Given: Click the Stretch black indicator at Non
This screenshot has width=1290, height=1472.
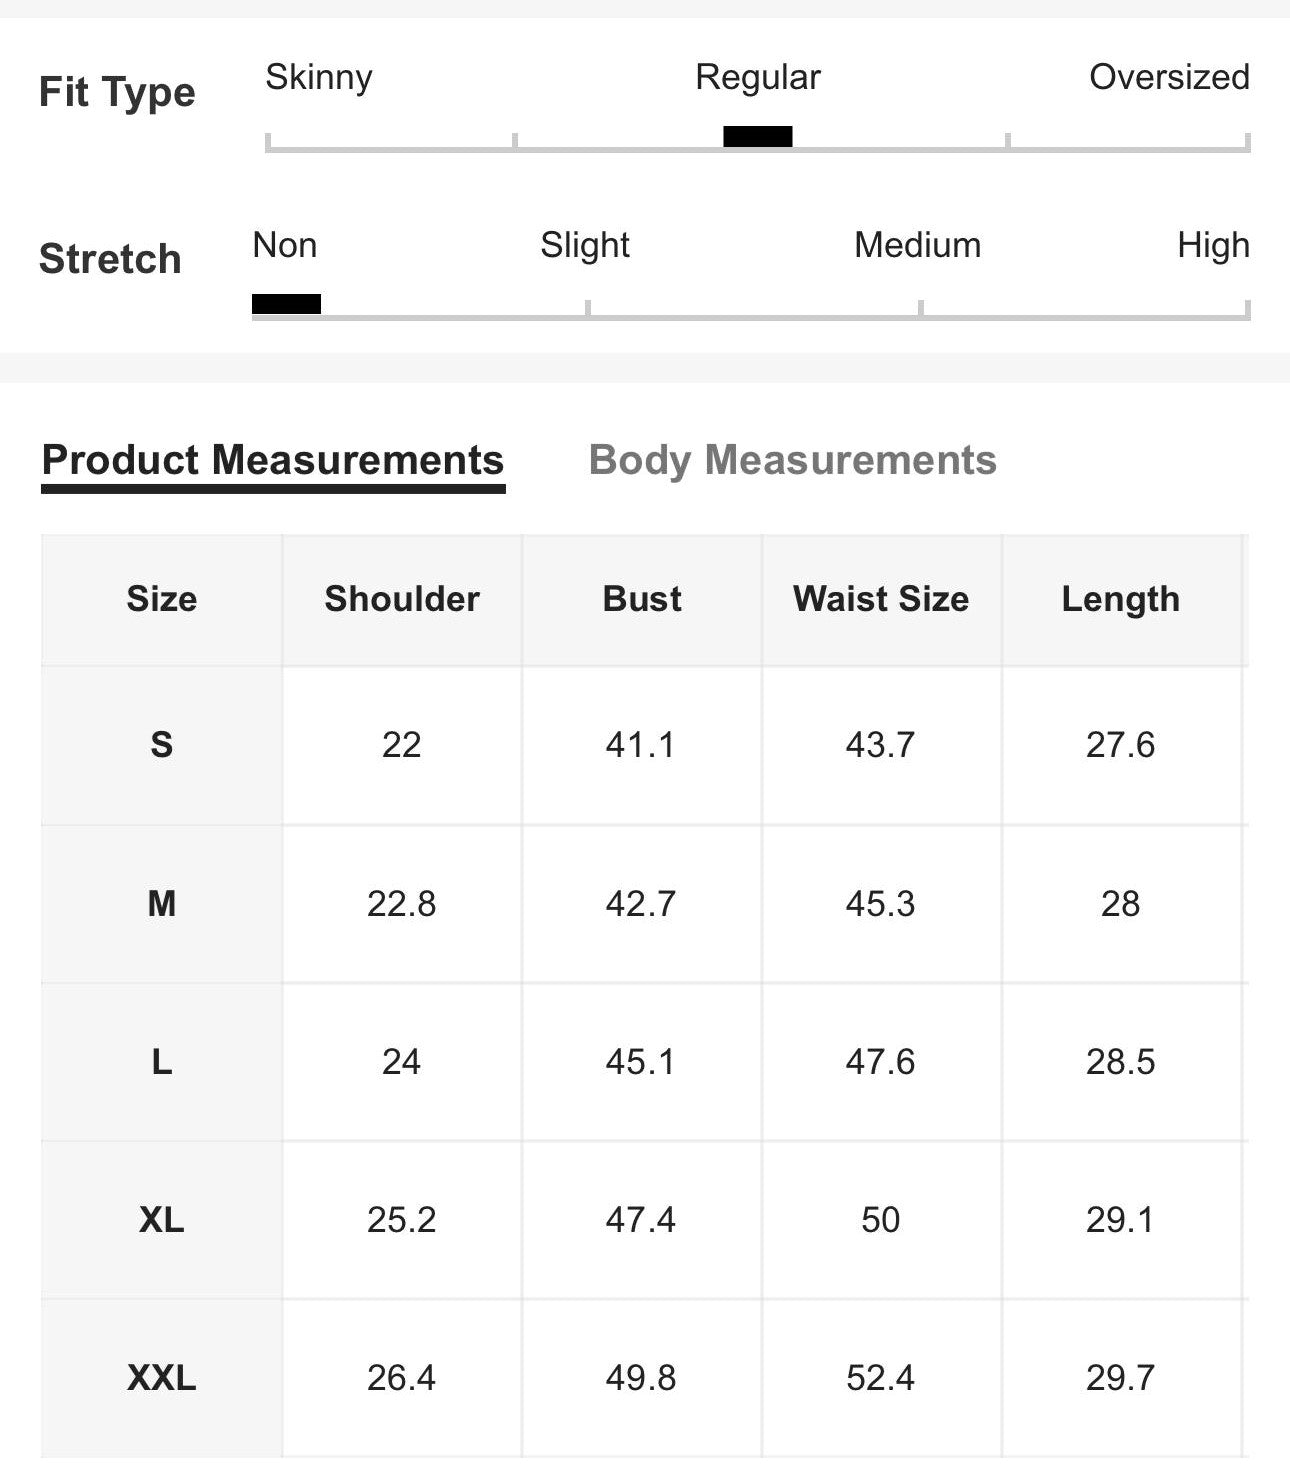Looking at the screenshot, I should pyautogui.click(x=286, y=304).
